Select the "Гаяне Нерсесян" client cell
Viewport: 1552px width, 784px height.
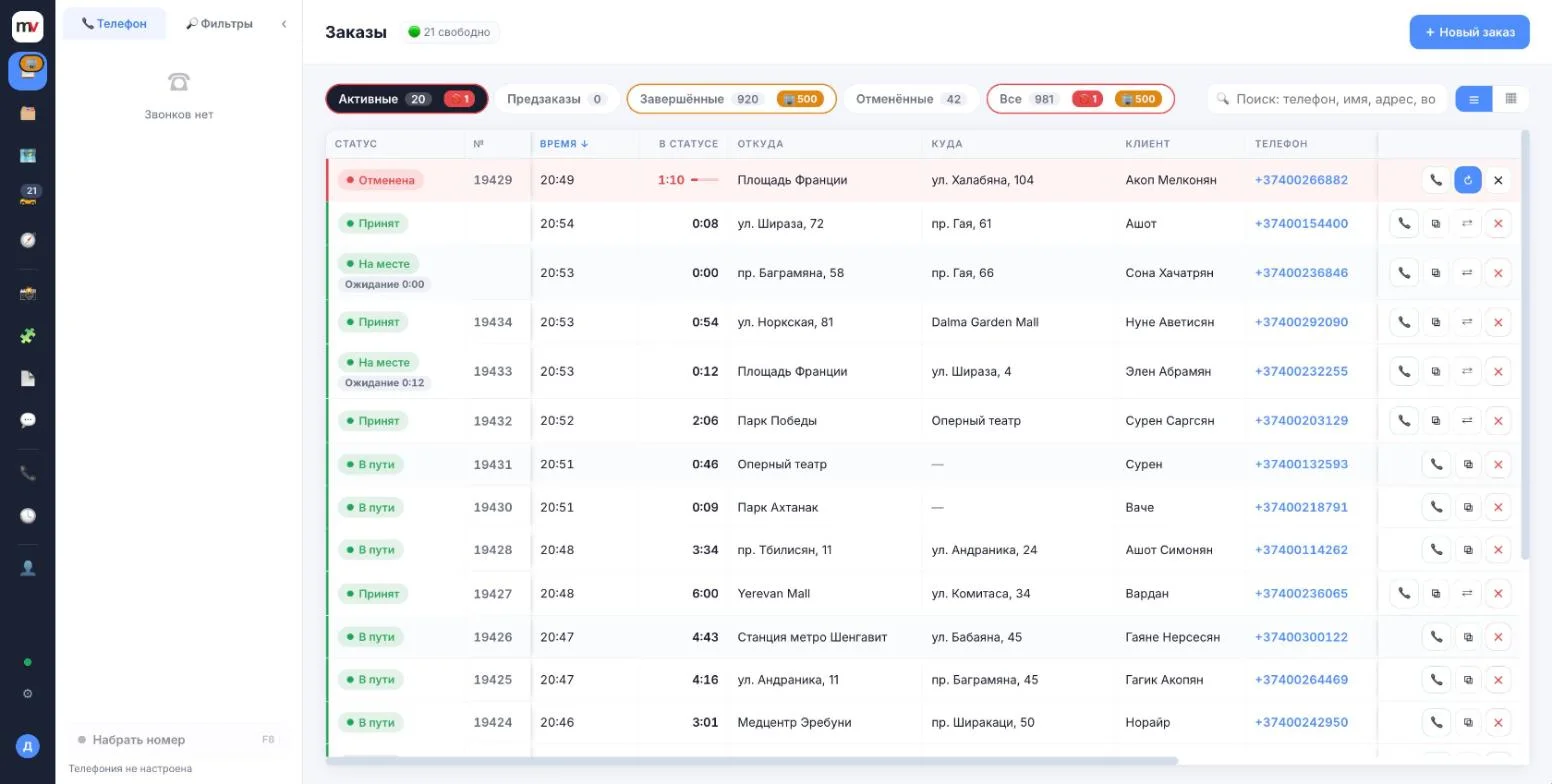tap(1172, 637)
